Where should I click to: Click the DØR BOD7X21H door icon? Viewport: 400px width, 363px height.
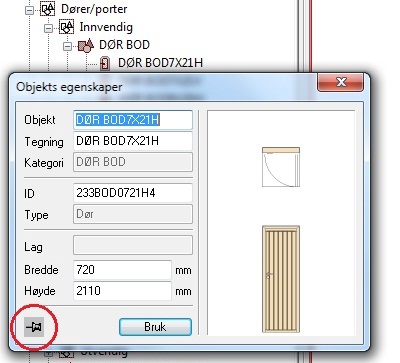(105, 63)
